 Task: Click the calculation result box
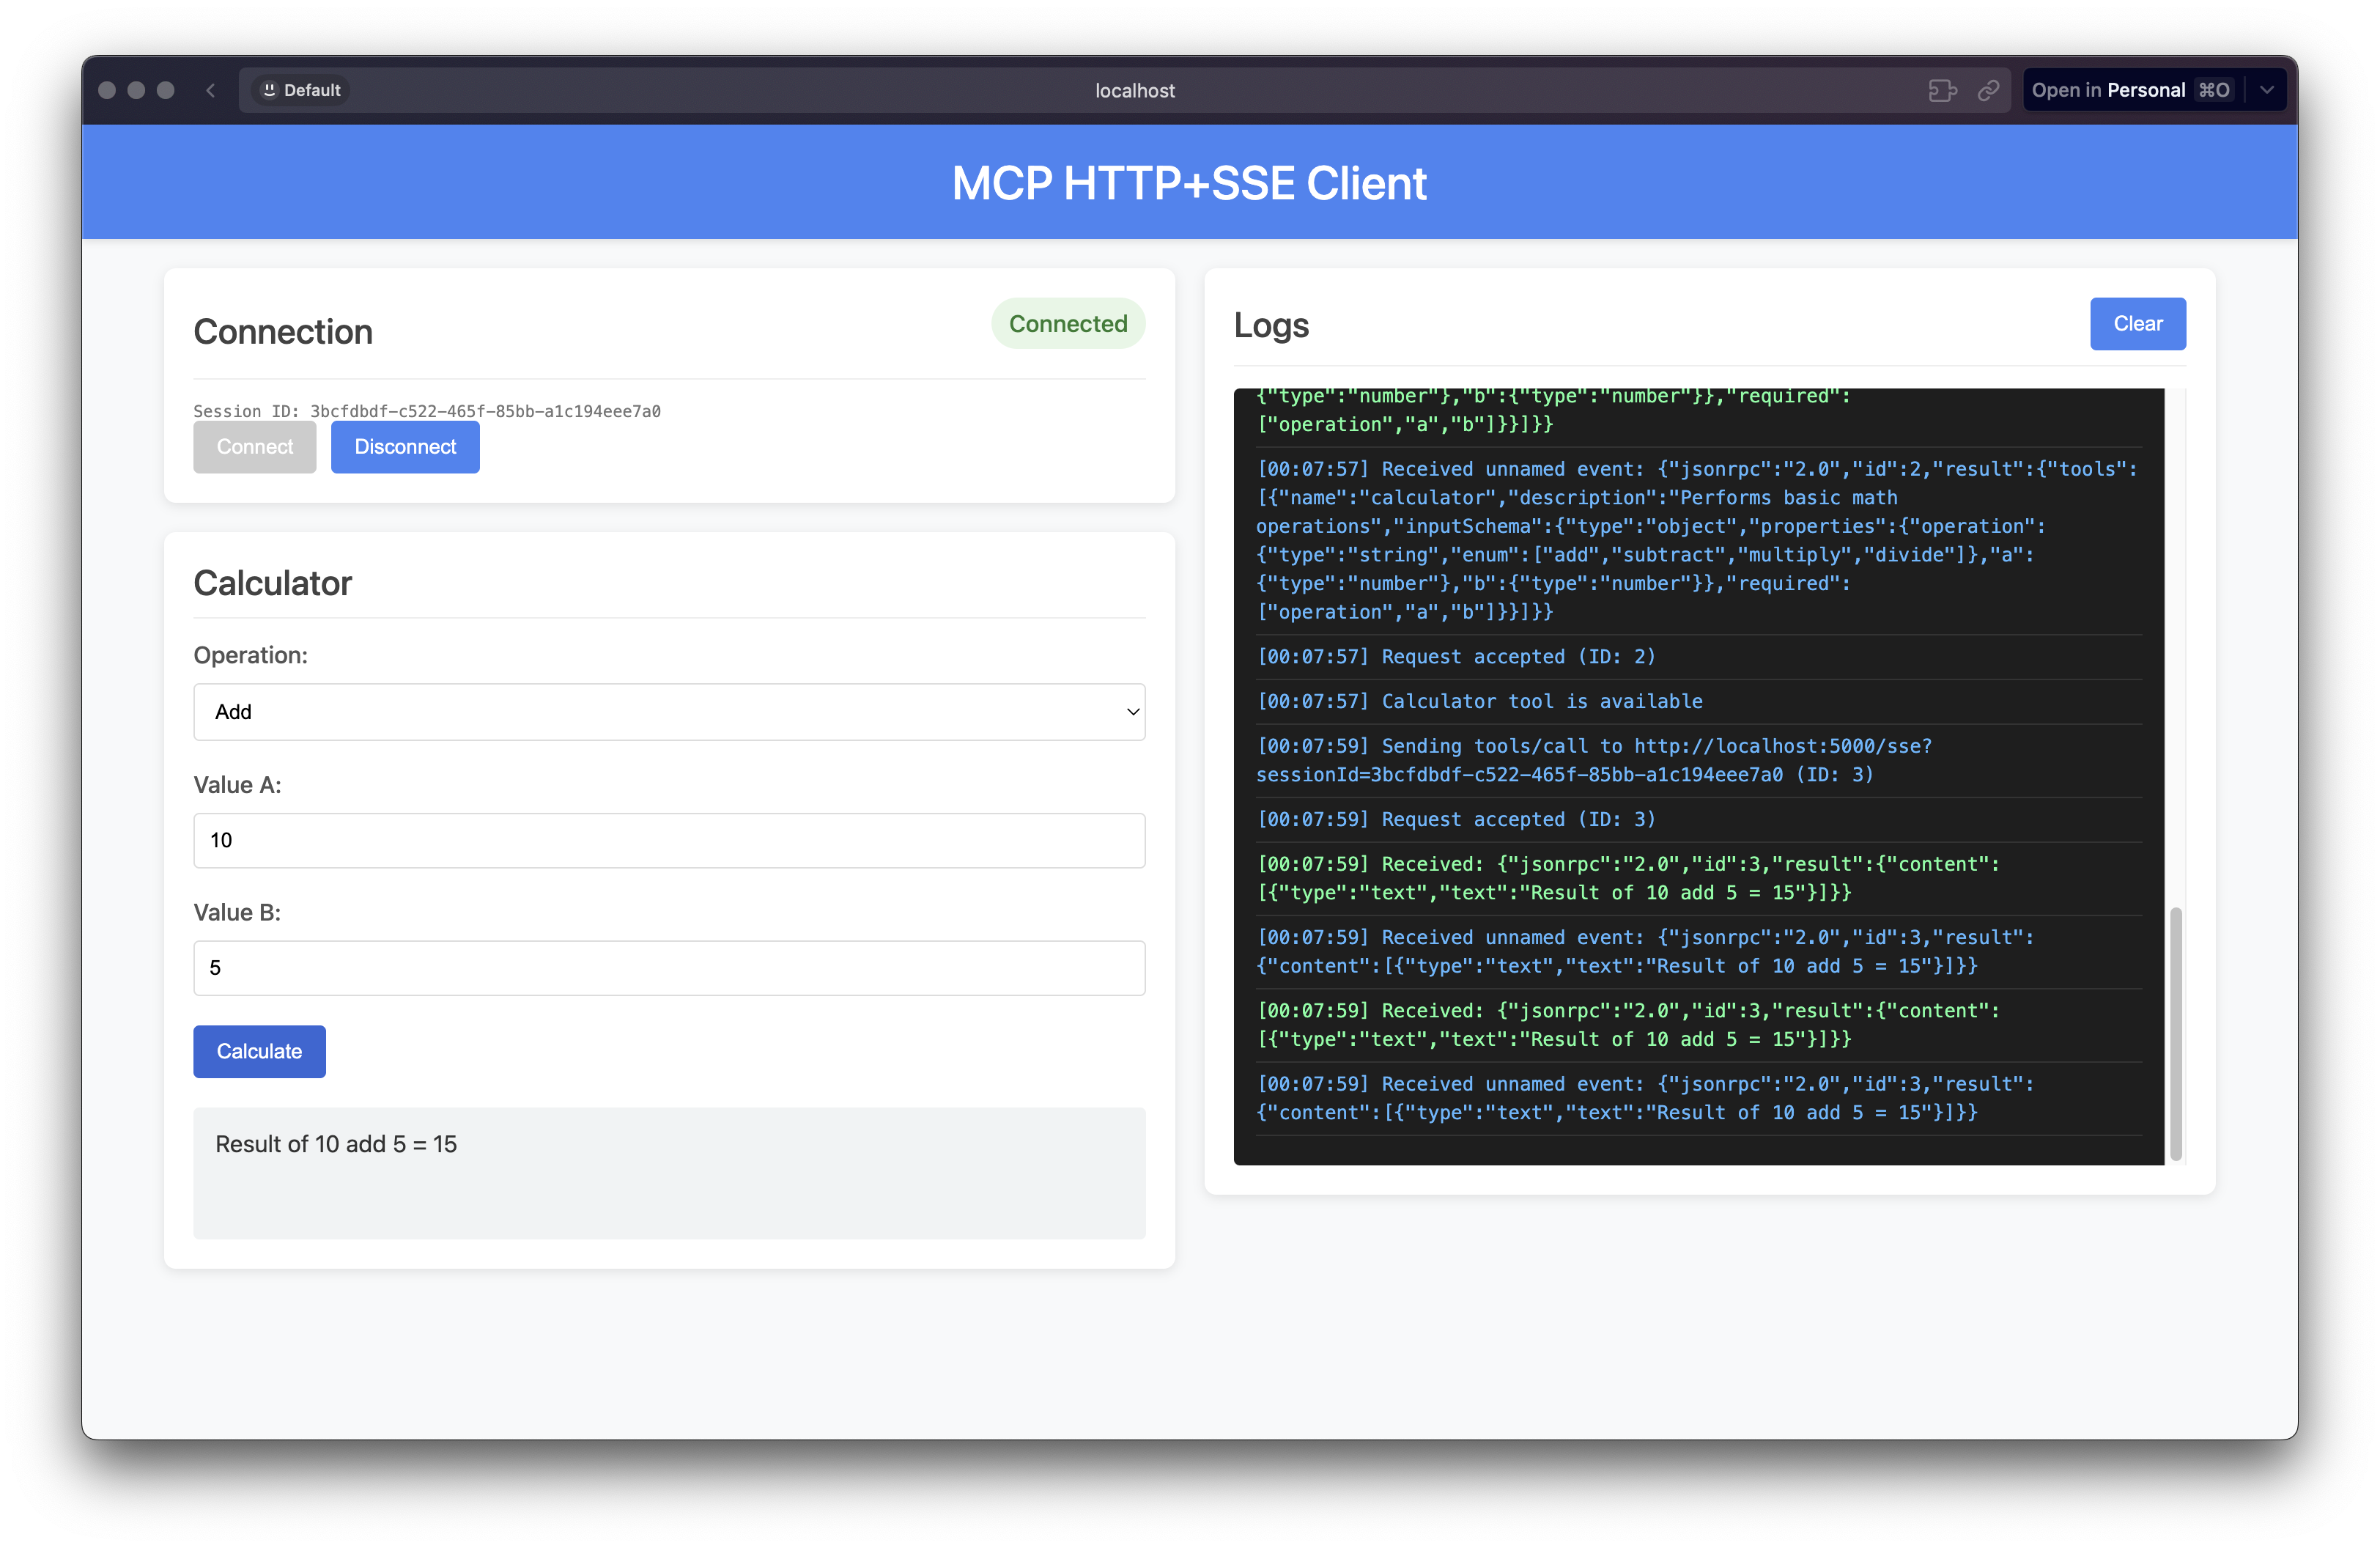pos(668,1172)
